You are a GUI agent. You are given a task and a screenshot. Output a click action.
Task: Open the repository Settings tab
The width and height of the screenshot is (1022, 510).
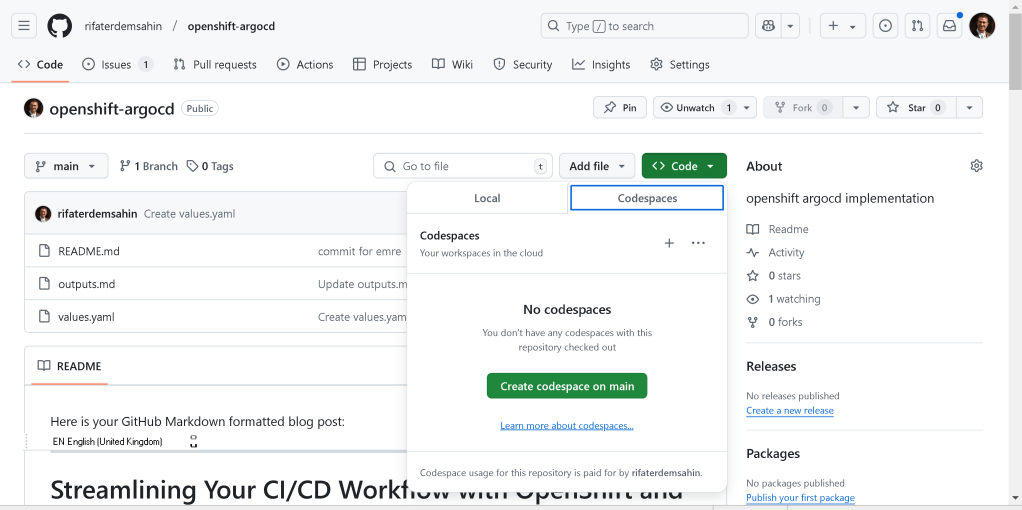tap(680, 65)
